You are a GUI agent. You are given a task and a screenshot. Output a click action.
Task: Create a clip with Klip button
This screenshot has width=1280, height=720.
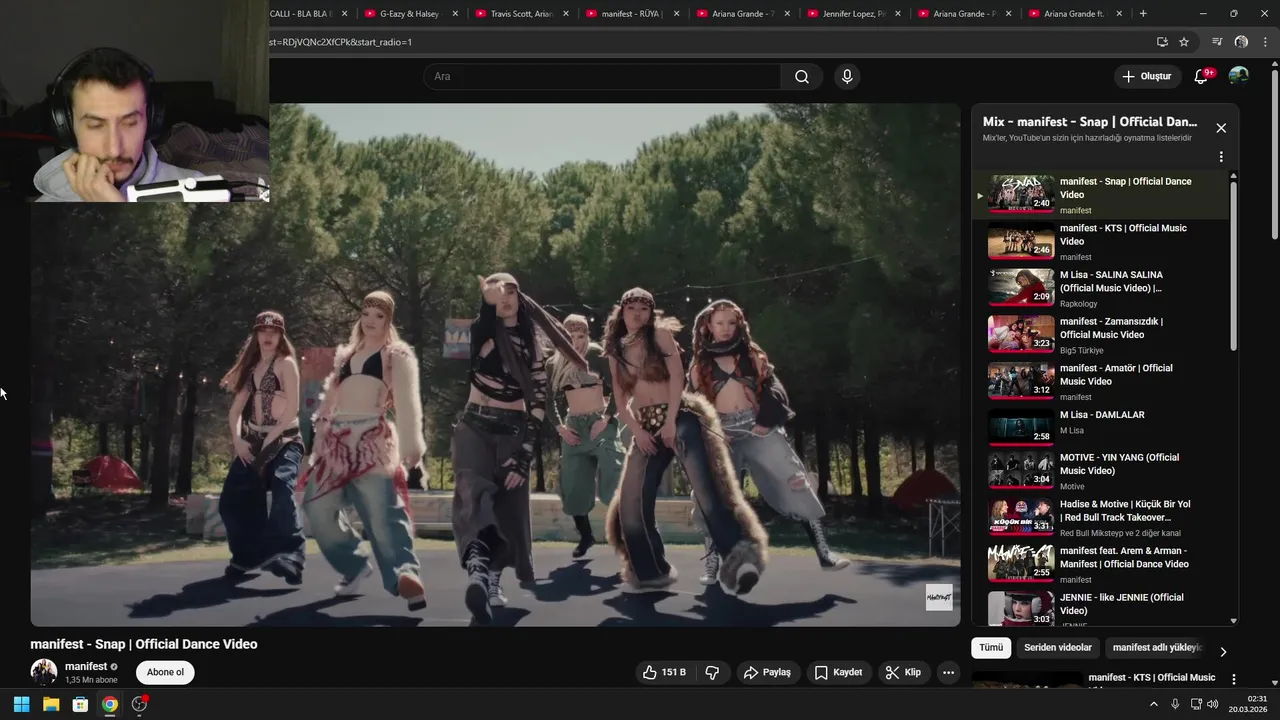pyautogui.click(x=903, y=672)
